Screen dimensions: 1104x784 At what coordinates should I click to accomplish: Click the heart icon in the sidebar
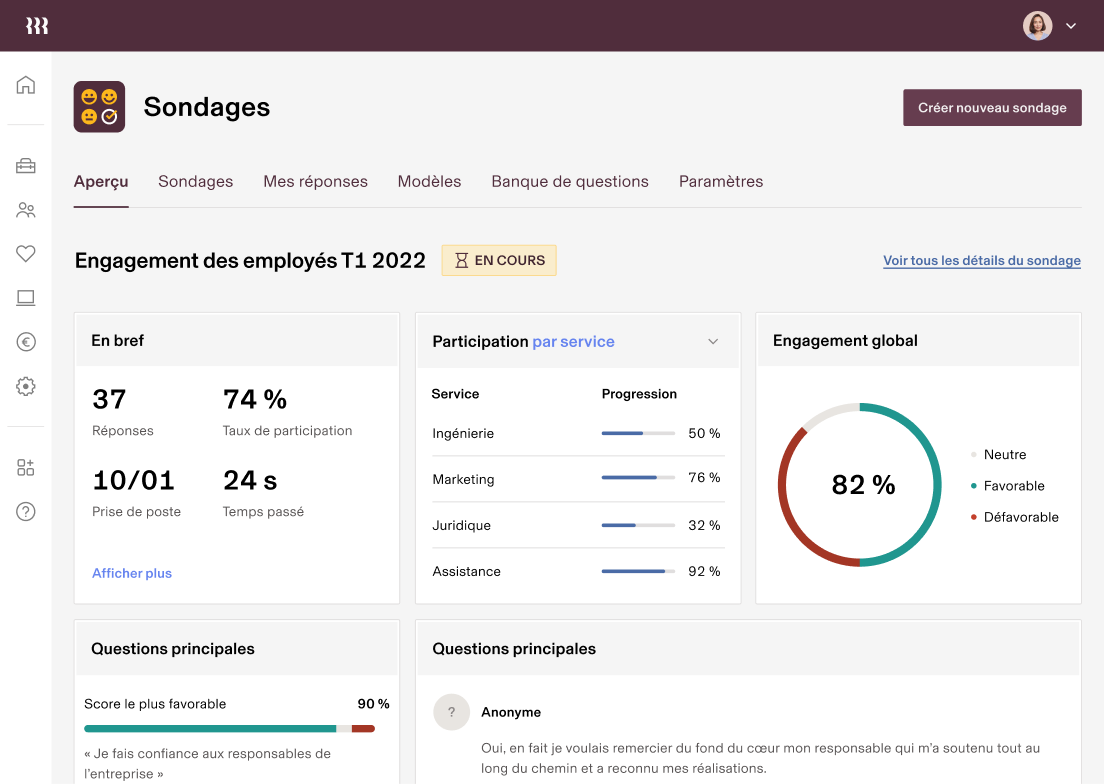coord(26,254)
